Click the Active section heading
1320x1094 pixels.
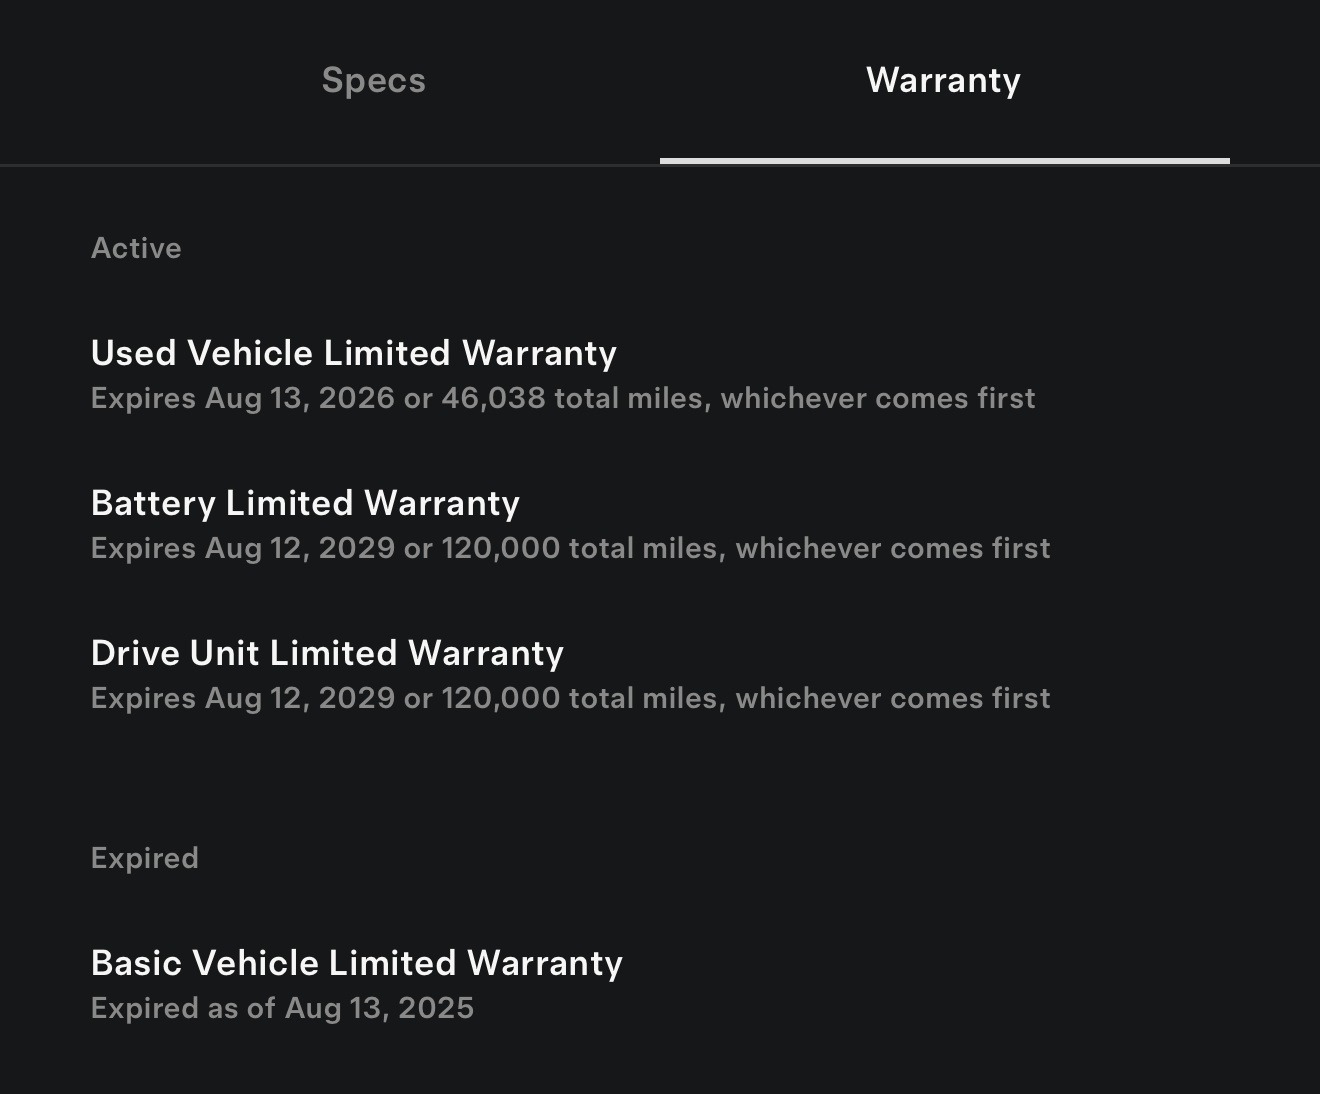pos(136,248)
